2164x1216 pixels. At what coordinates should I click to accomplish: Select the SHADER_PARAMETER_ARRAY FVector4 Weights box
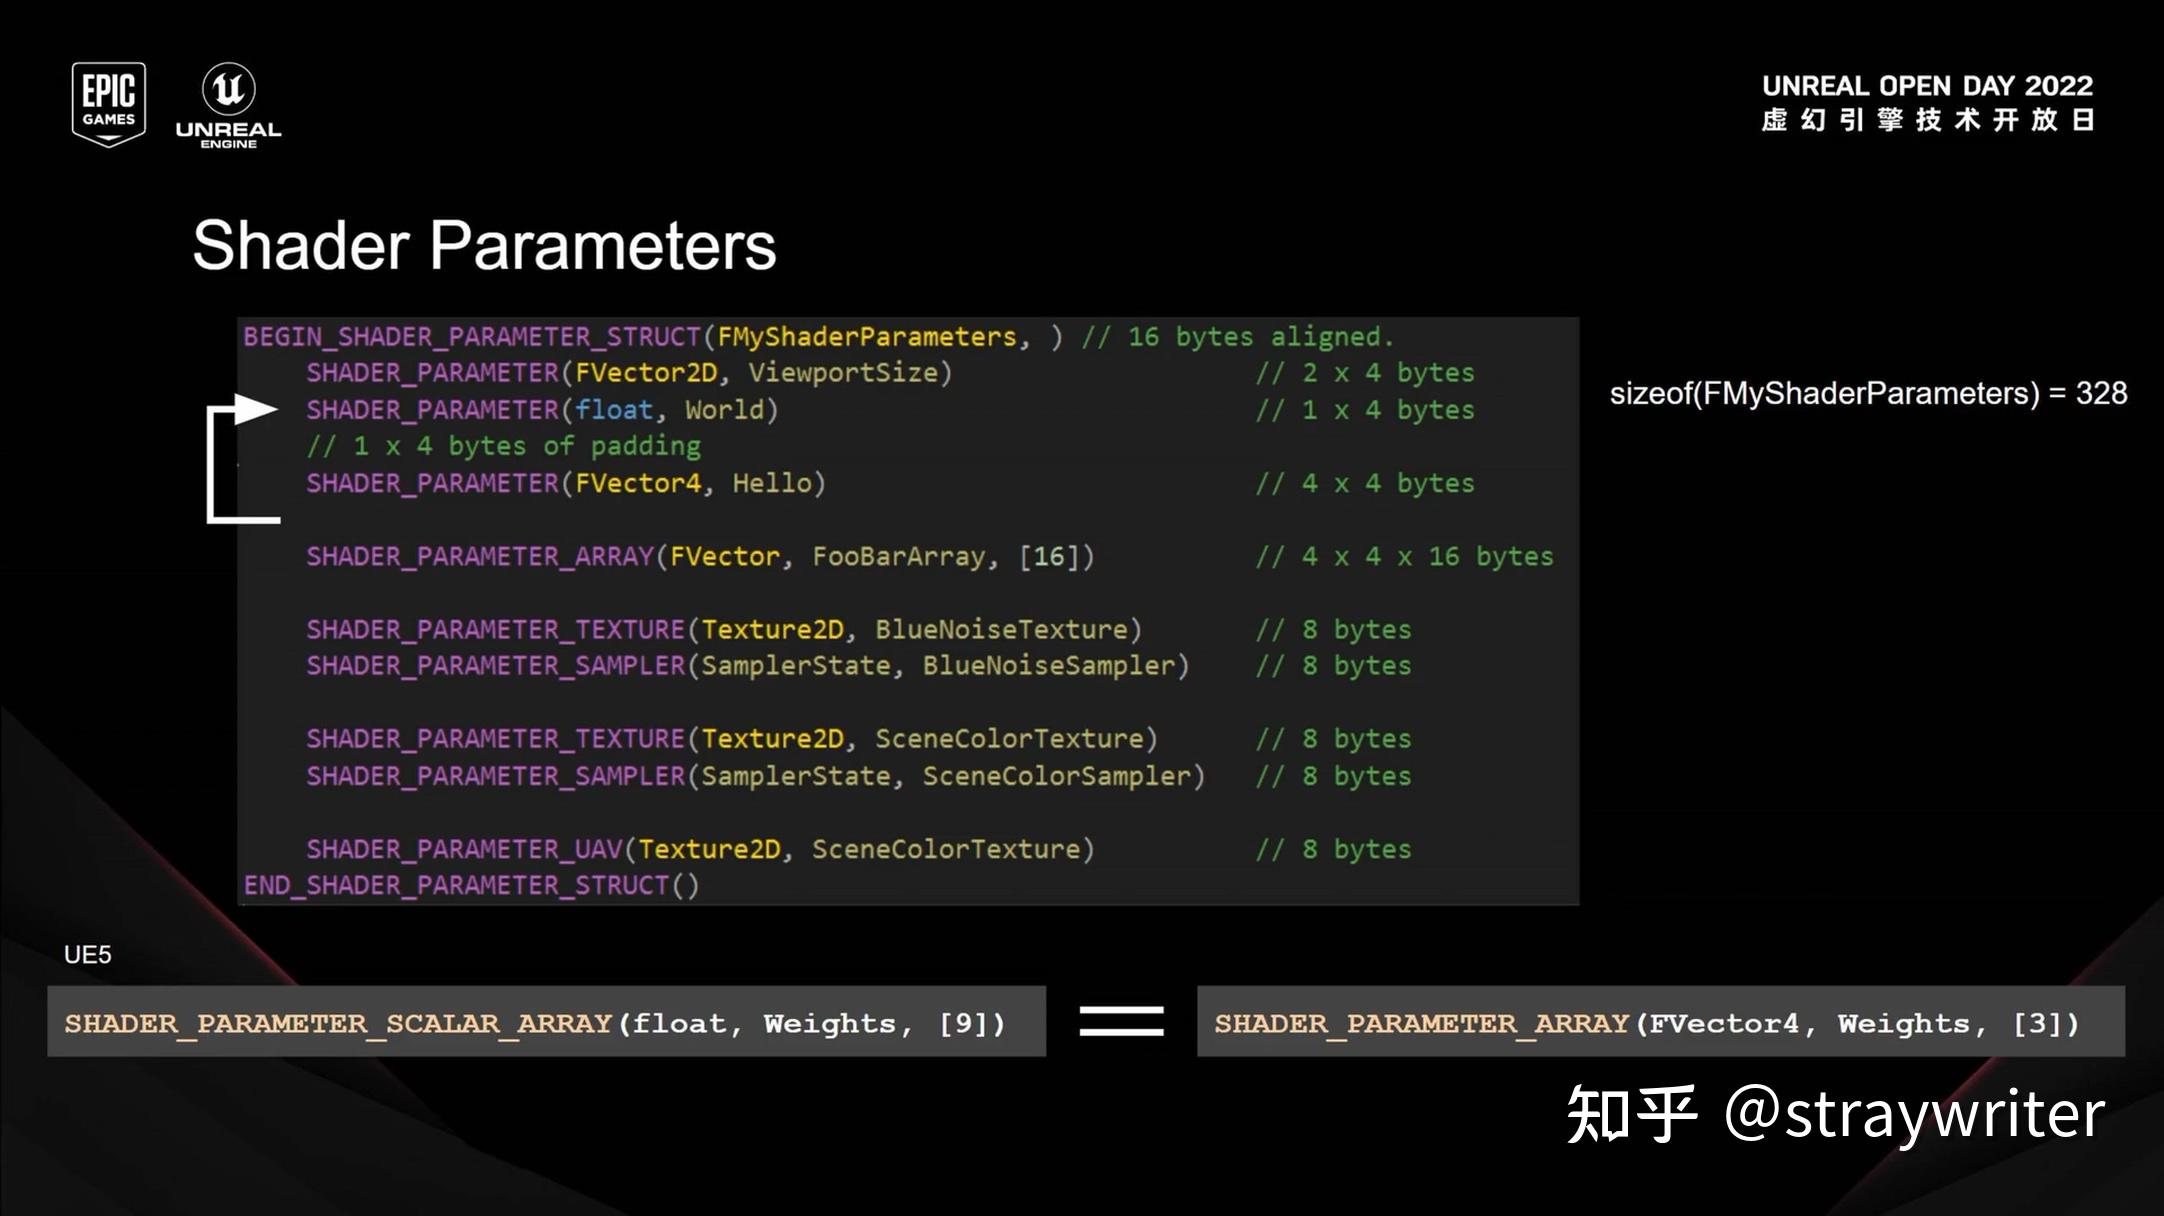click(x=1660, y=1022)
